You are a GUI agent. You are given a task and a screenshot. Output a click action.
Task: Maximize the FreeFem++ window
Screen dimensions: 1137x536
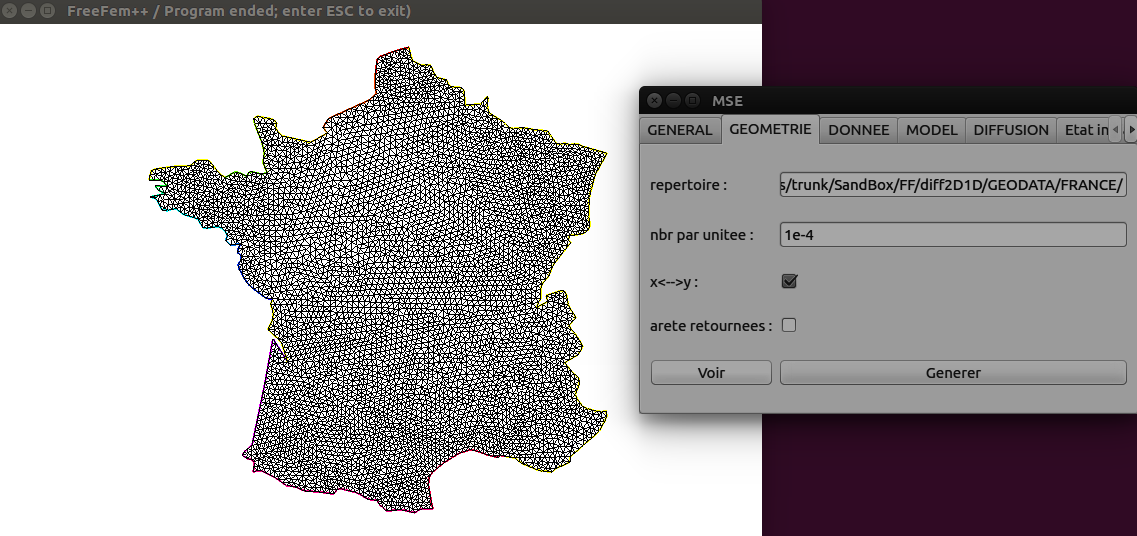pyautogui.click(x=47, y=11)
